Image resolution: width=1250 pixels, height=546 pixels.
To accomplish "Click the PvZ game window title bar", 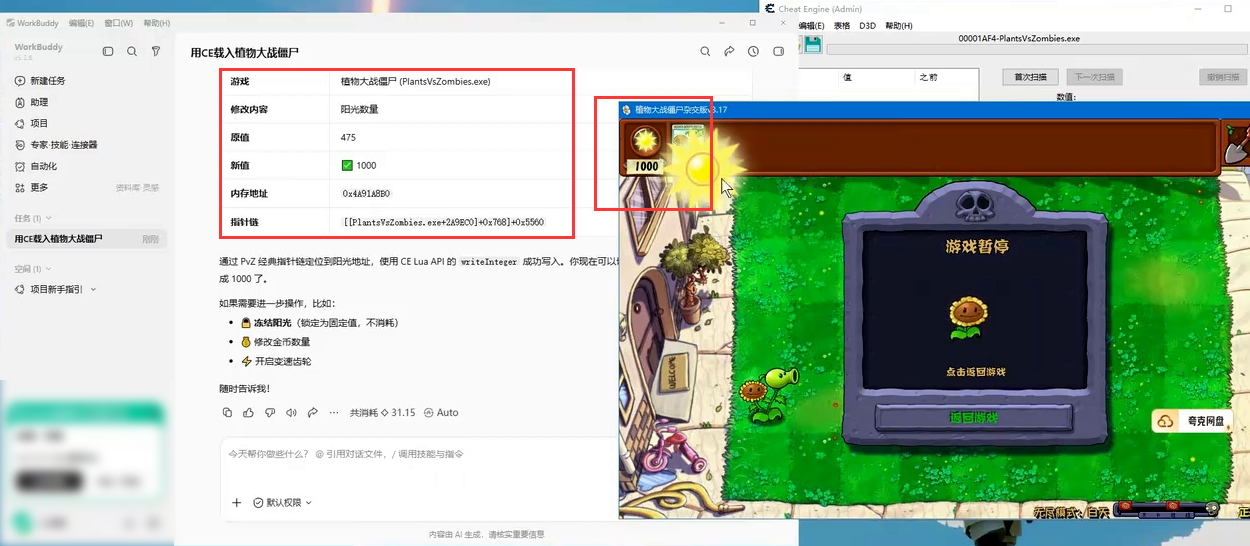I will [x=934, y=110].
